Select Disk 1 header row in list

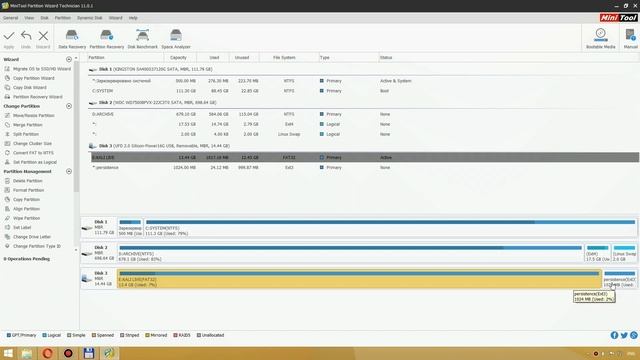(363, 69)
